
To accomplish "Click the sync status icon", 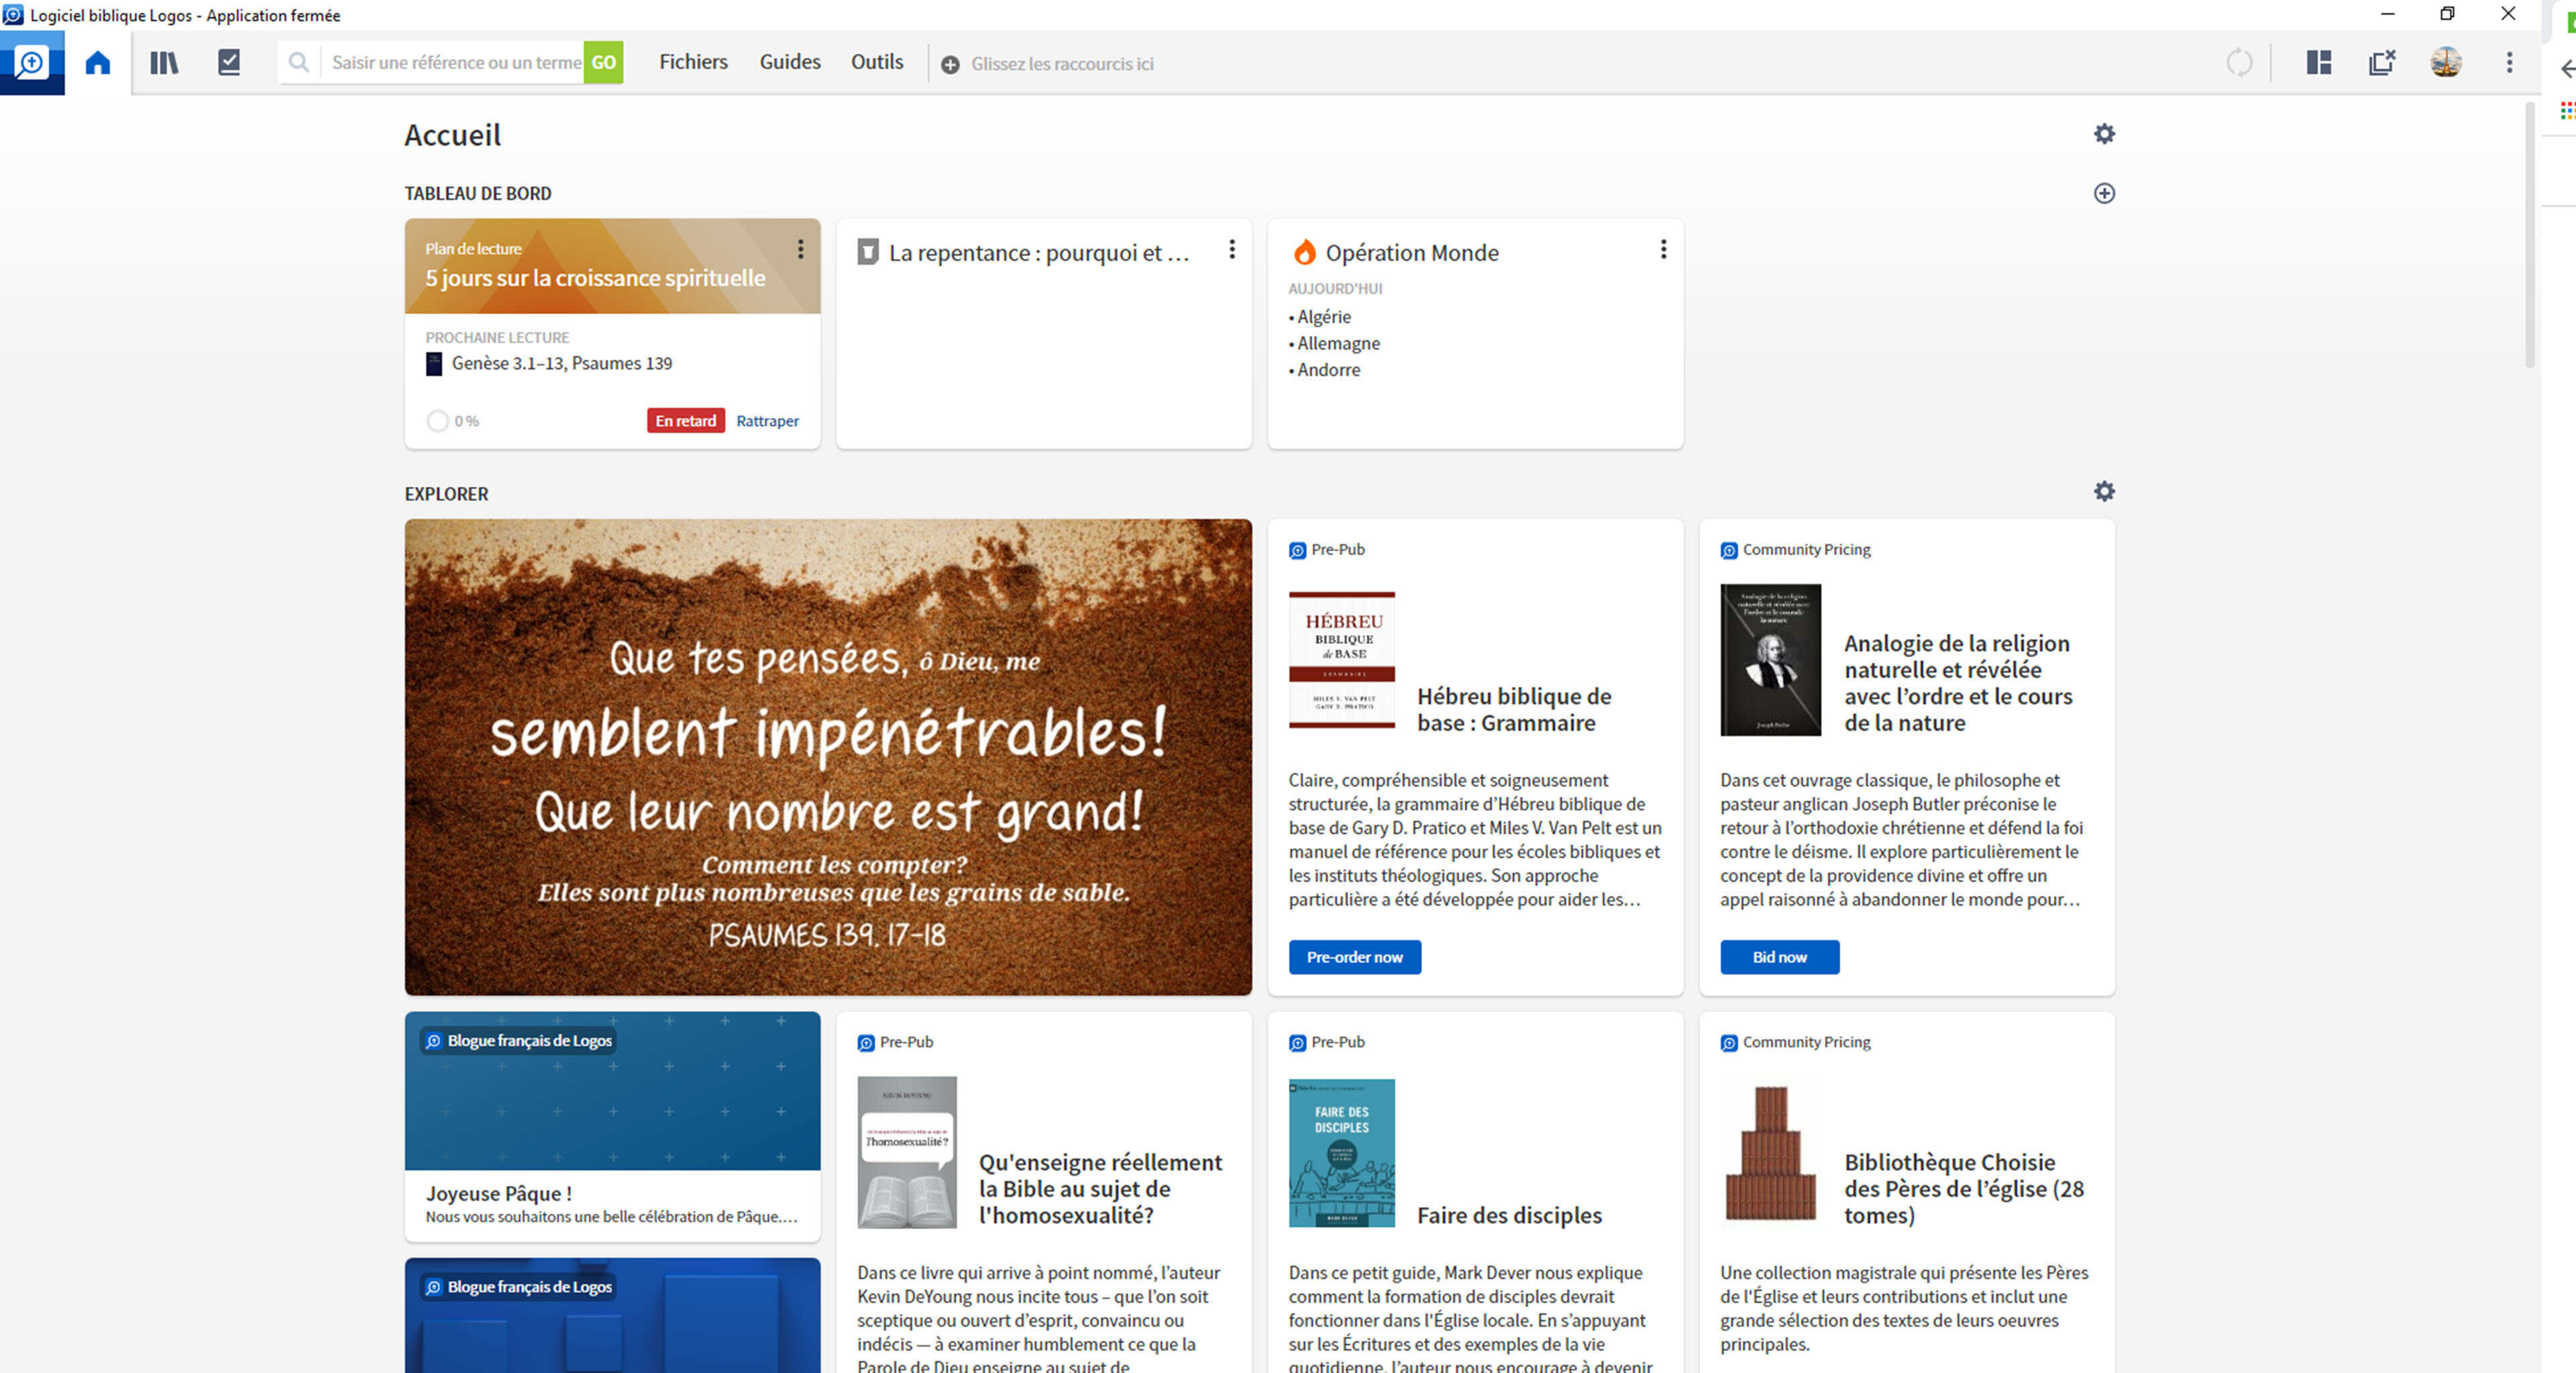I will coord(2240,63).
